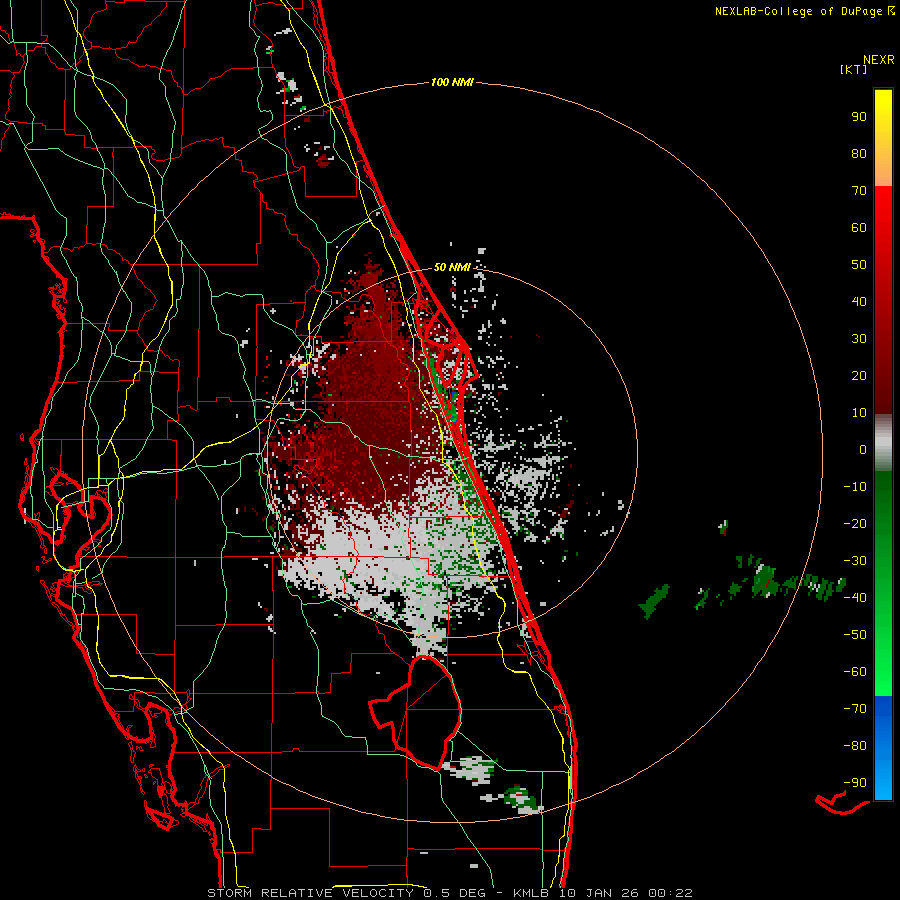The height and width of the screenshot is (900, 900).
Task: Click the 100 NMI range ring label
Action: (452, 83)
